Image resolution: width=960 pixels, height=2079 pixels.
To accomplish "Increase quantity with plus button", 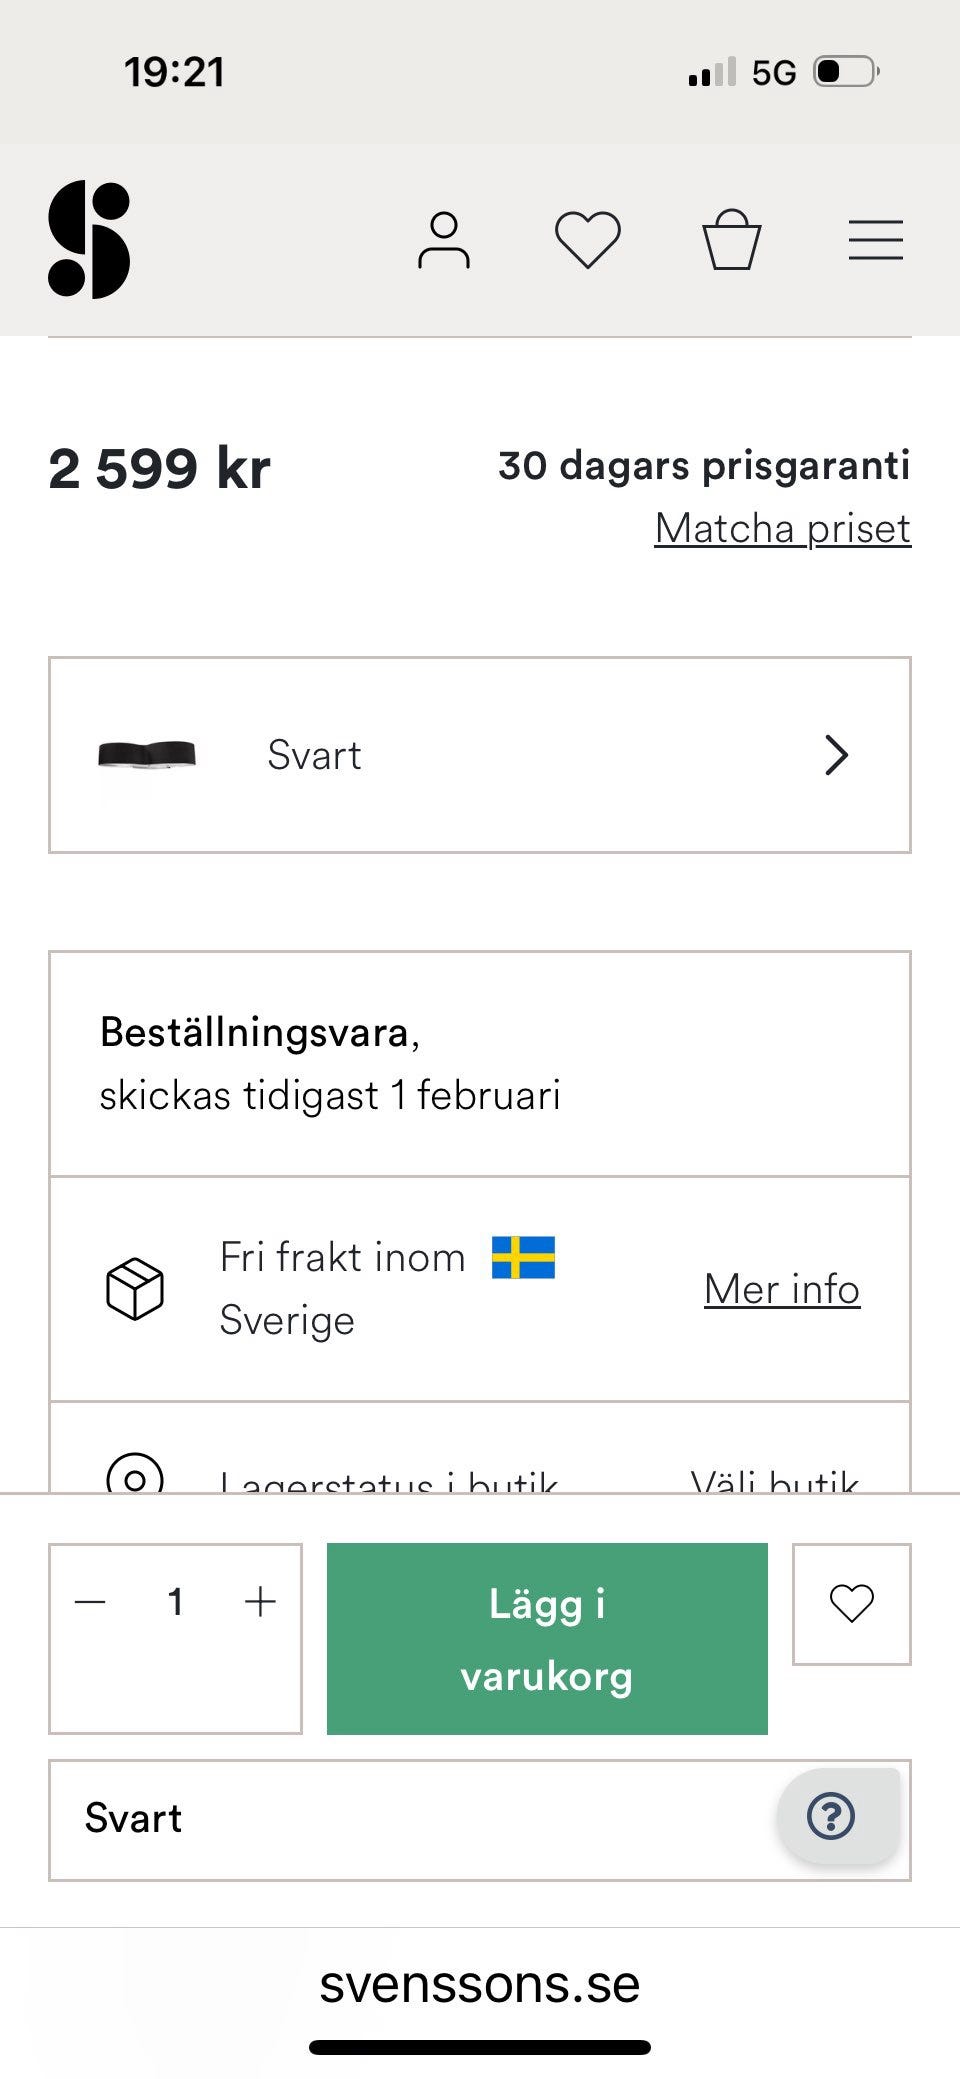I will [260, 1602].
